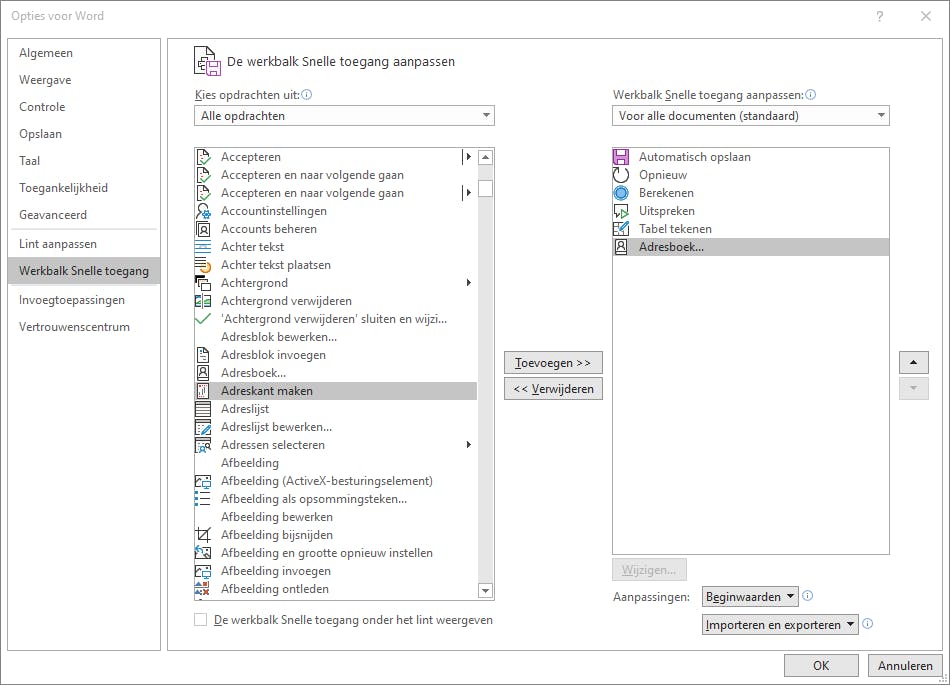
Task: Click the Automatisch opslaan save icon
Action: 621,157
